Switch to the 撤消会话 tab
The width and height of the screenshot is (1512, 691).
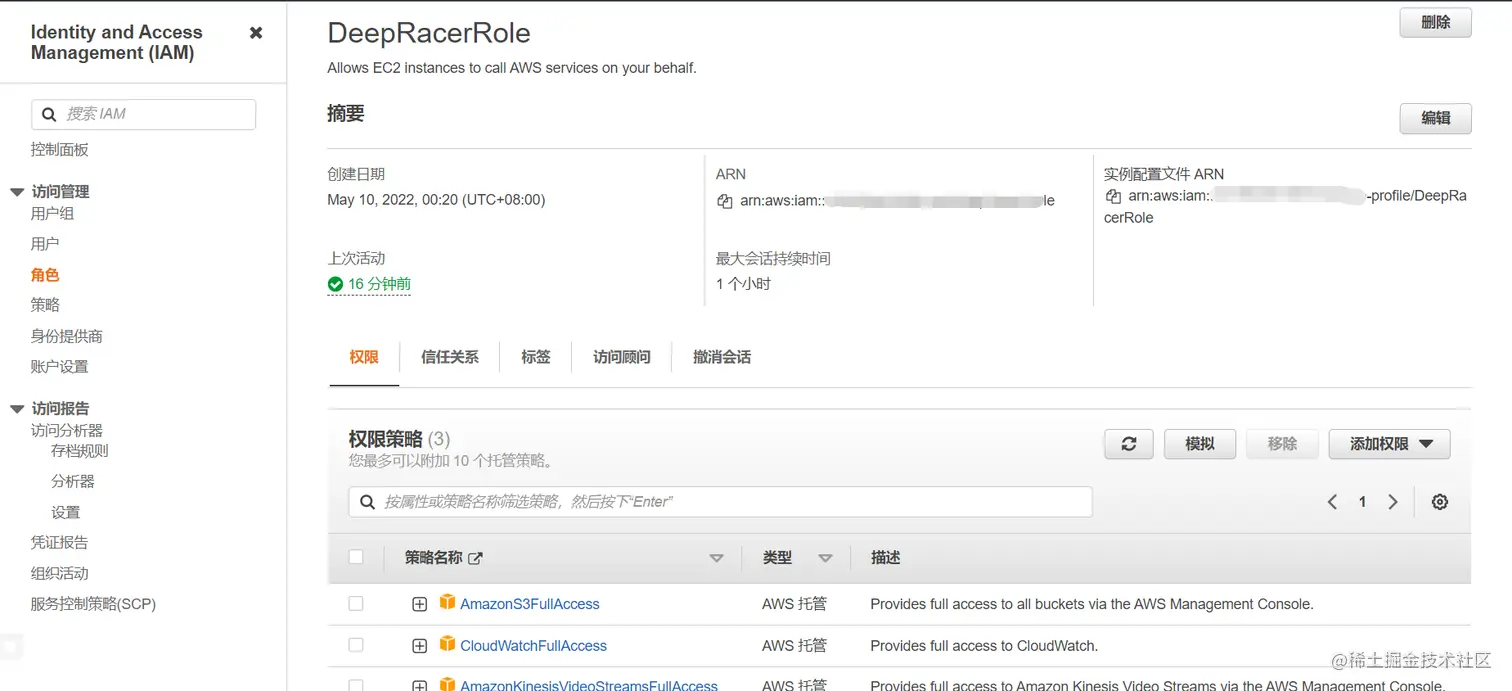(x=722, y=357)
